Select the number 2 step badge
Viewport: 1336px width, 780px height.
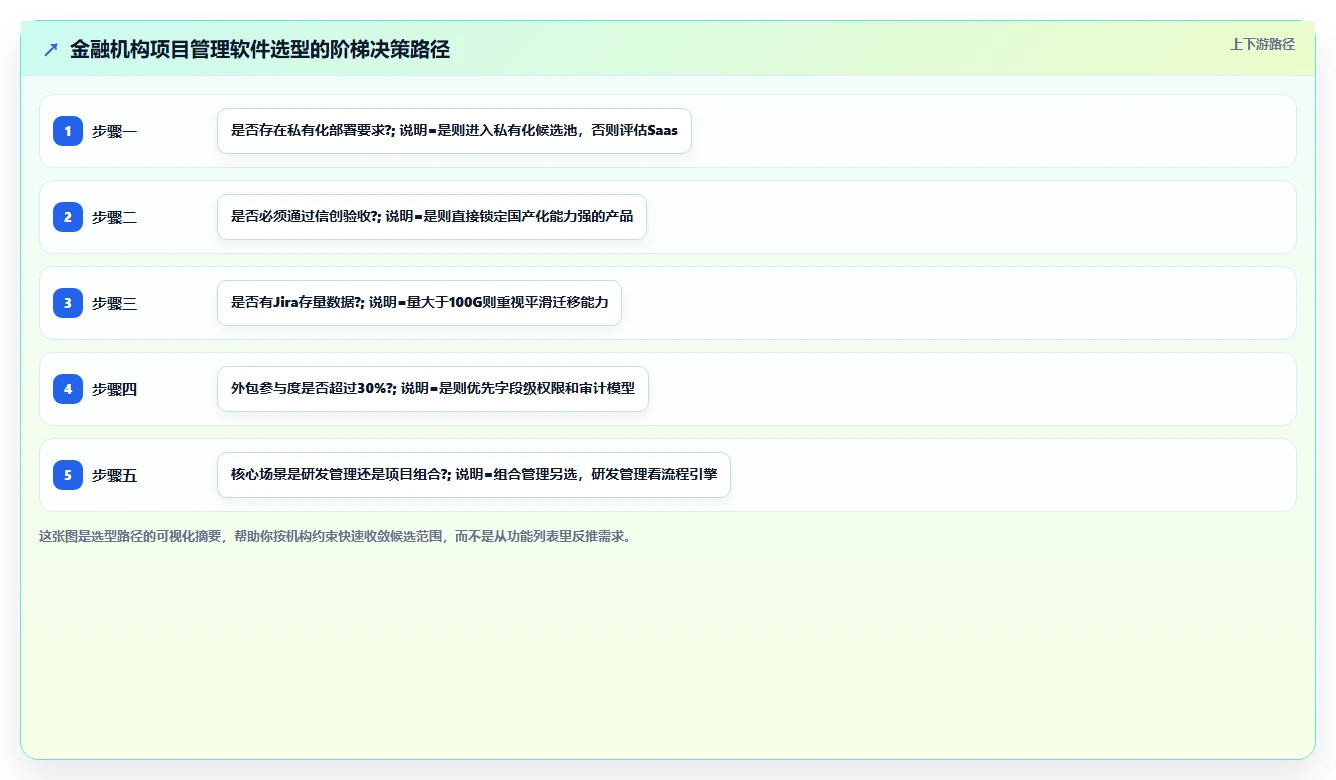coord(68,217)
